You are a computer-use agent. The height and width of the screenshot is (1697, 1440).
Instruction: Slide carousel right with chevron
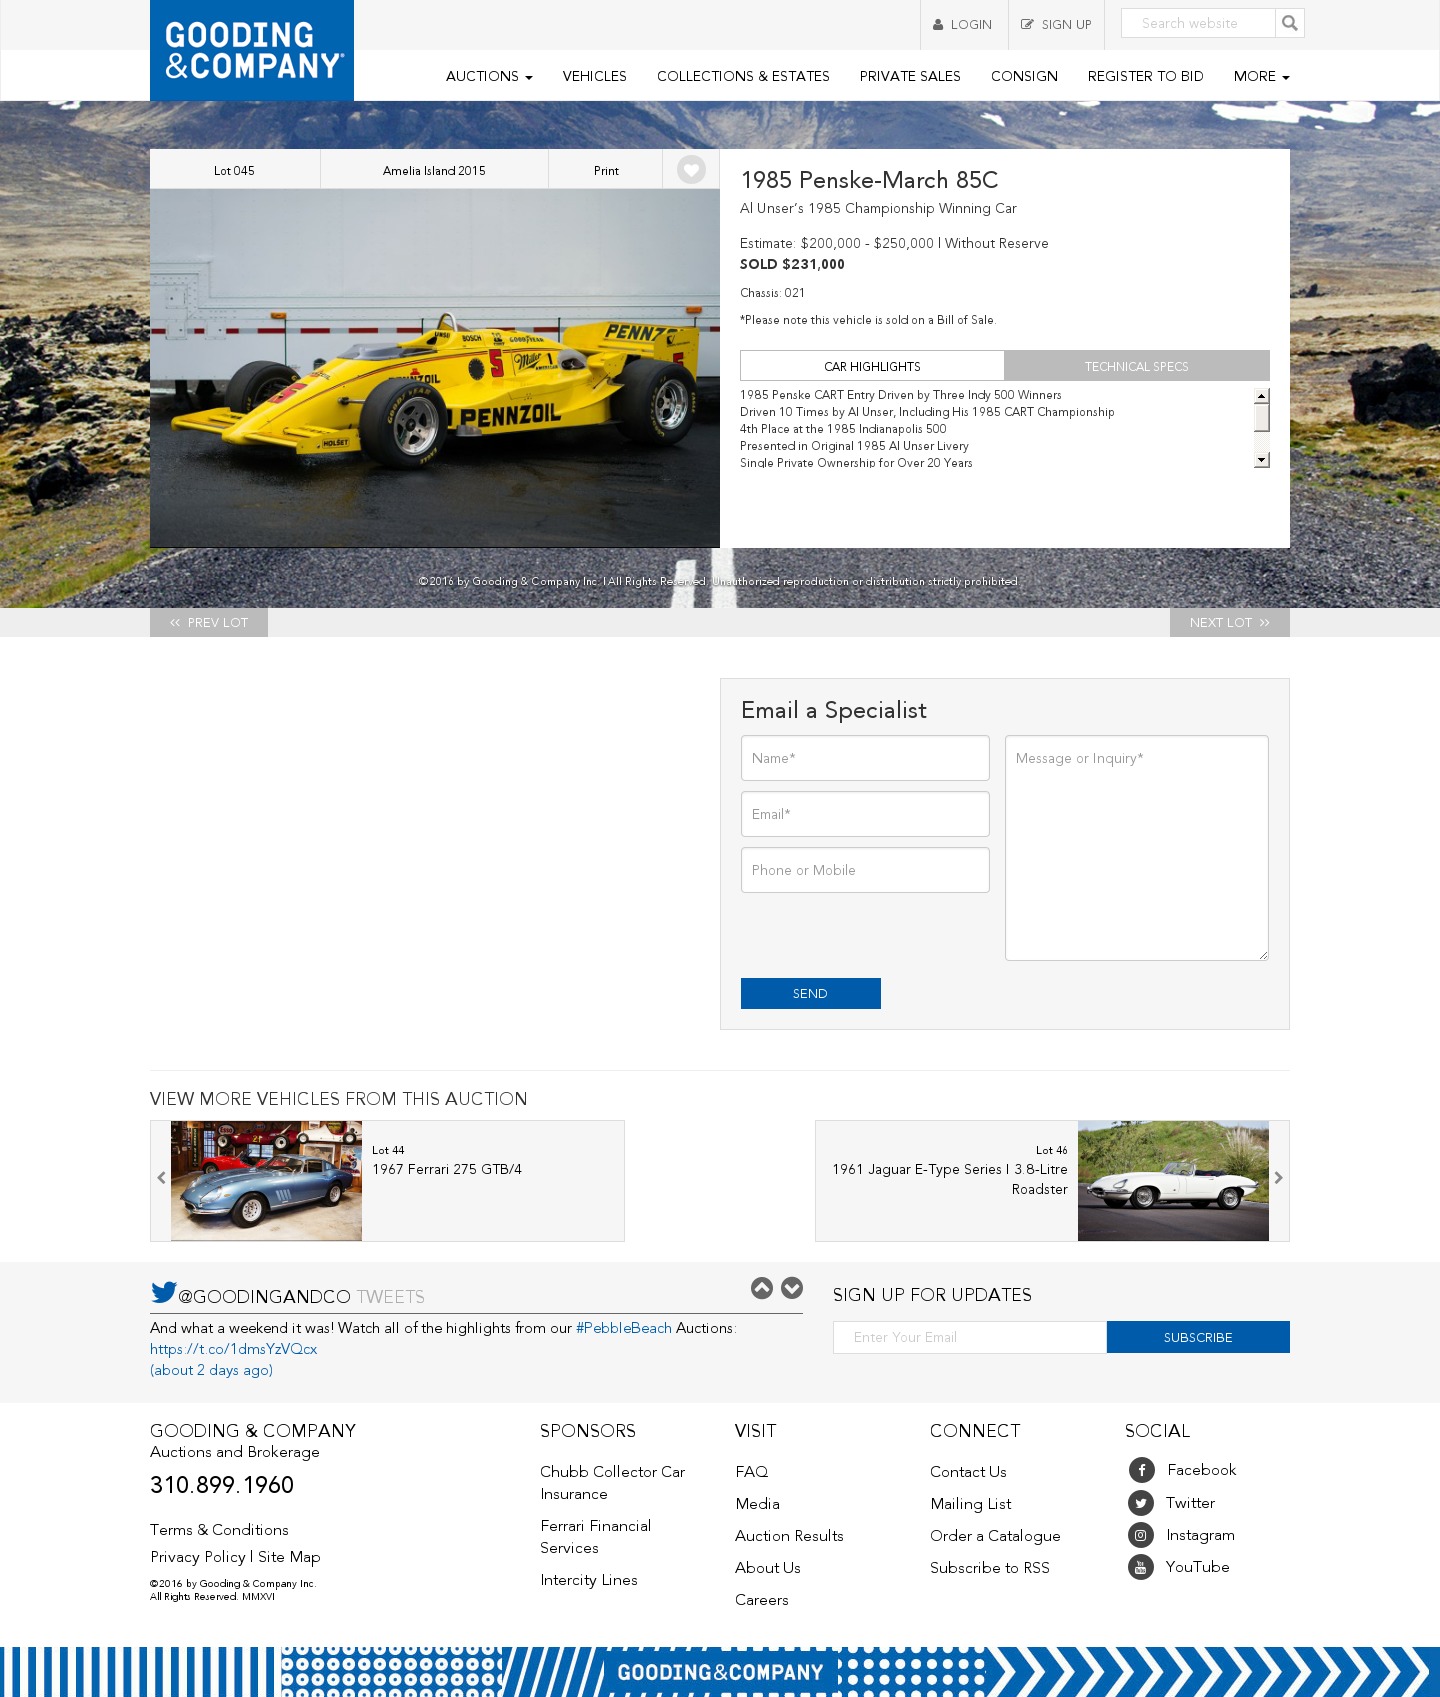point(1278,1178)
